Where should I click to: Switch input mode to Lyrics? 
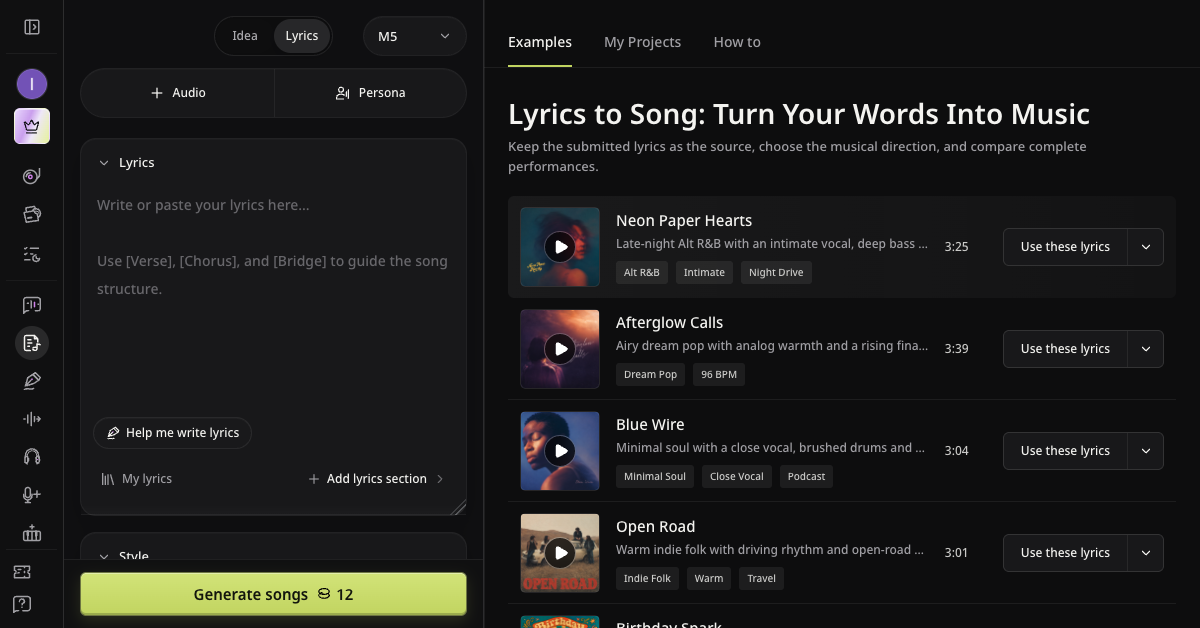tap(302, 36)
